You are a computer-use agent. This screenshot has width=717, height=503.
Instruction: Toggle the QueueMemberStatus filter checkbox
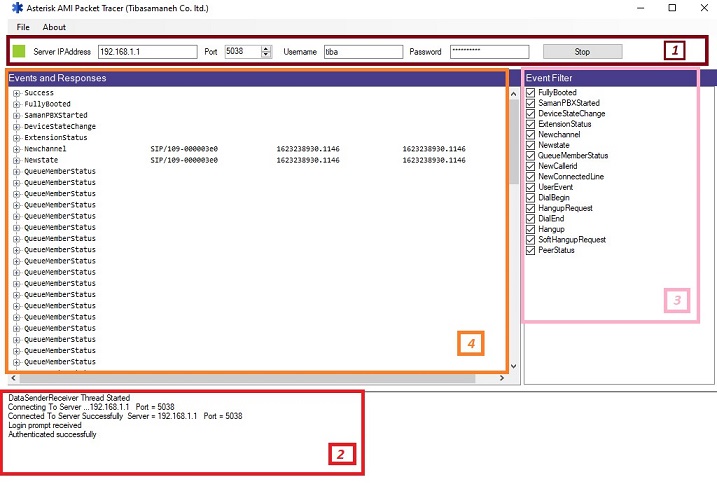[x=531, y=156]
